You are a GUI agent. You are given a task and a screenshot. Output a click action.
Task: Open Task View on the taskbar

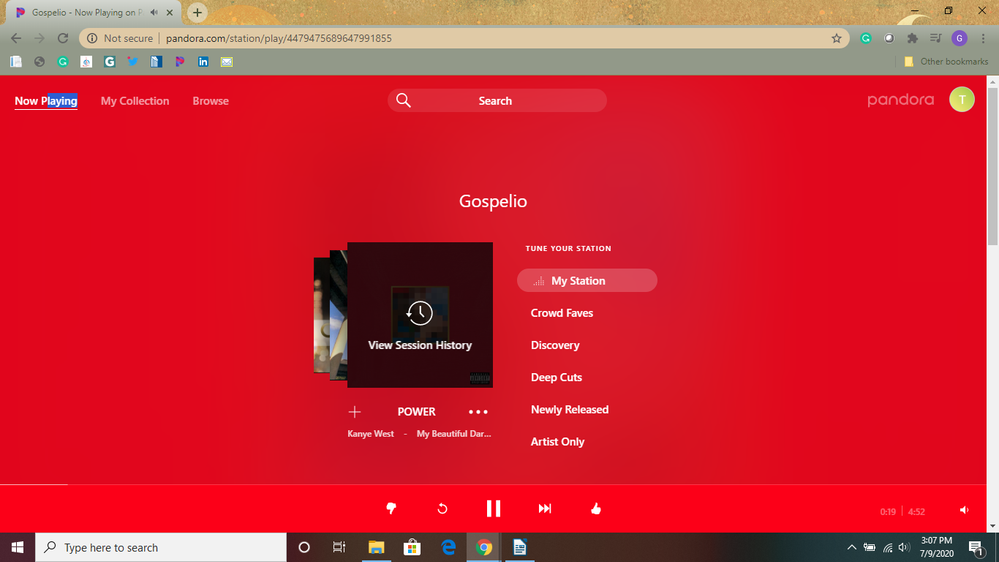click(x=339, y=547)
